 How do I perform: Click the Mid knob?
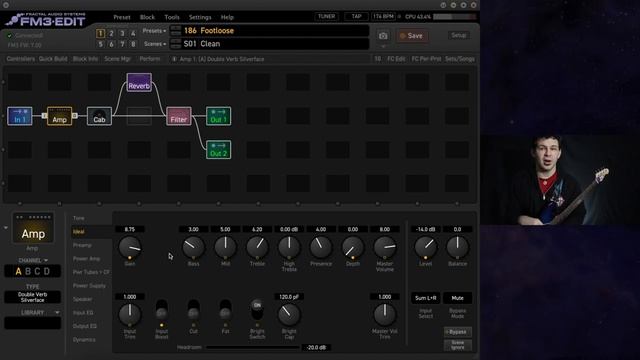(225, 247)
